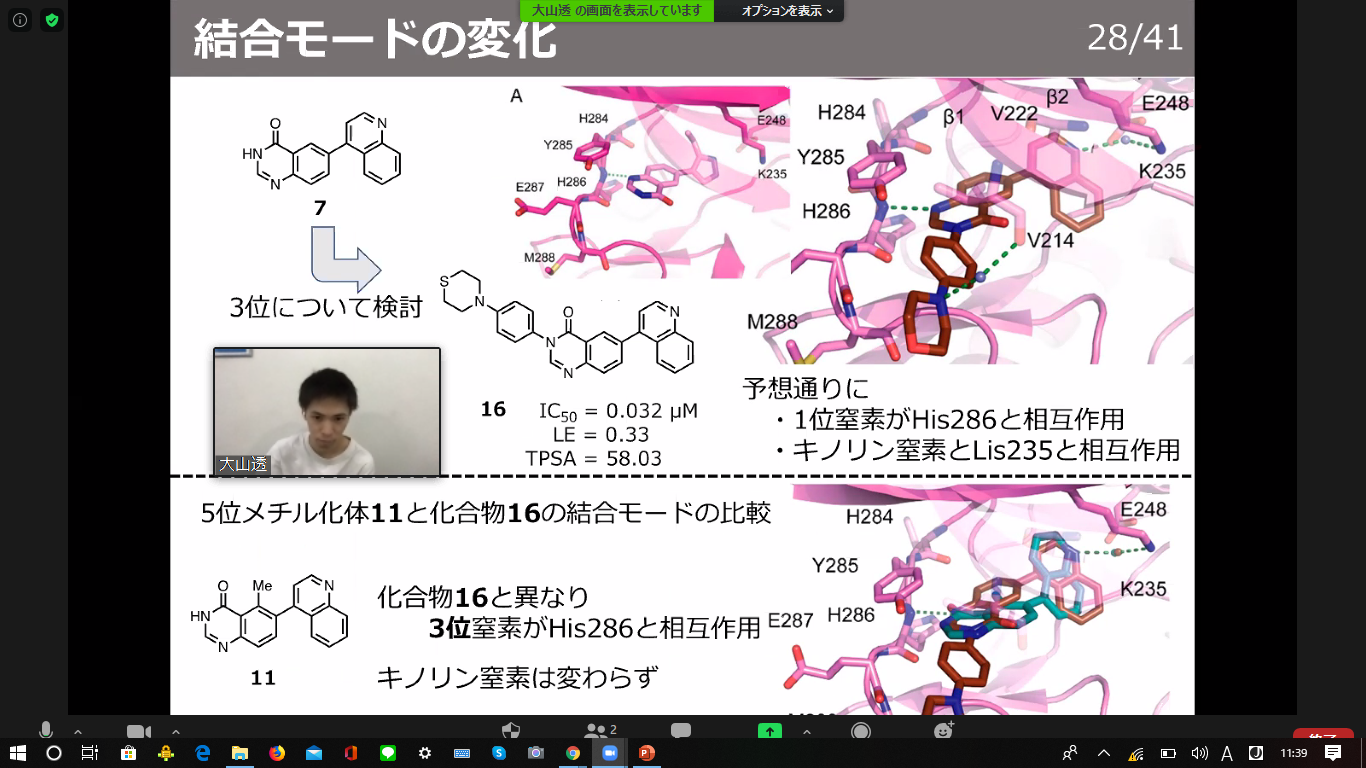The width and height of the screenshot is (1366, 768).
Task: Expand audio options arrow beside microphone
Action: pyautogui.click(x=78, y=731)
